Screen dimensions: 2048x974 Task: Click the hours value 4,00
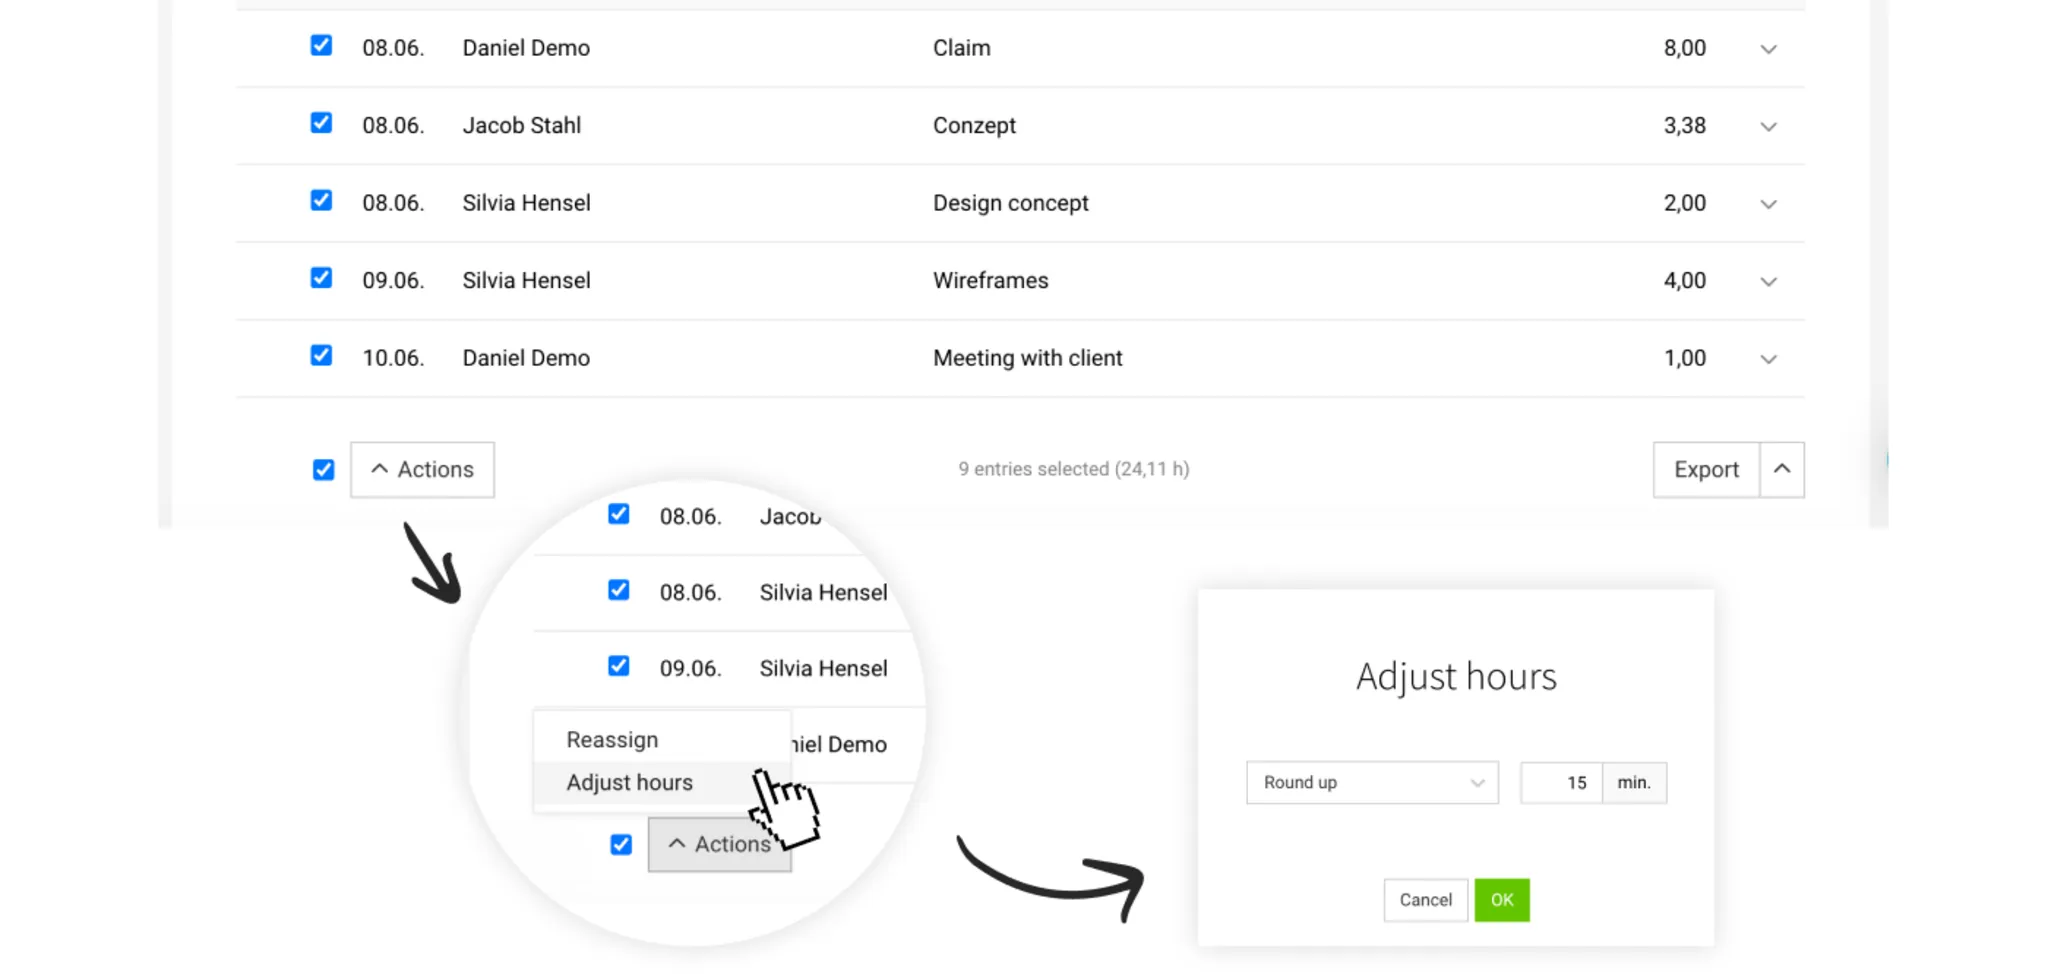tap(1684, 281)
